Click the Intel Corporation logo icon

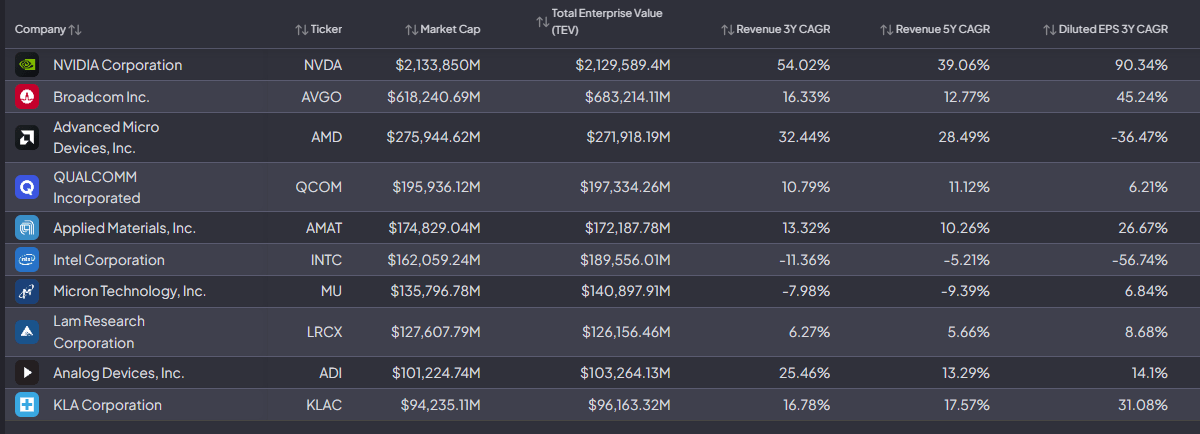pyautogui.click(x=27, y=260)
